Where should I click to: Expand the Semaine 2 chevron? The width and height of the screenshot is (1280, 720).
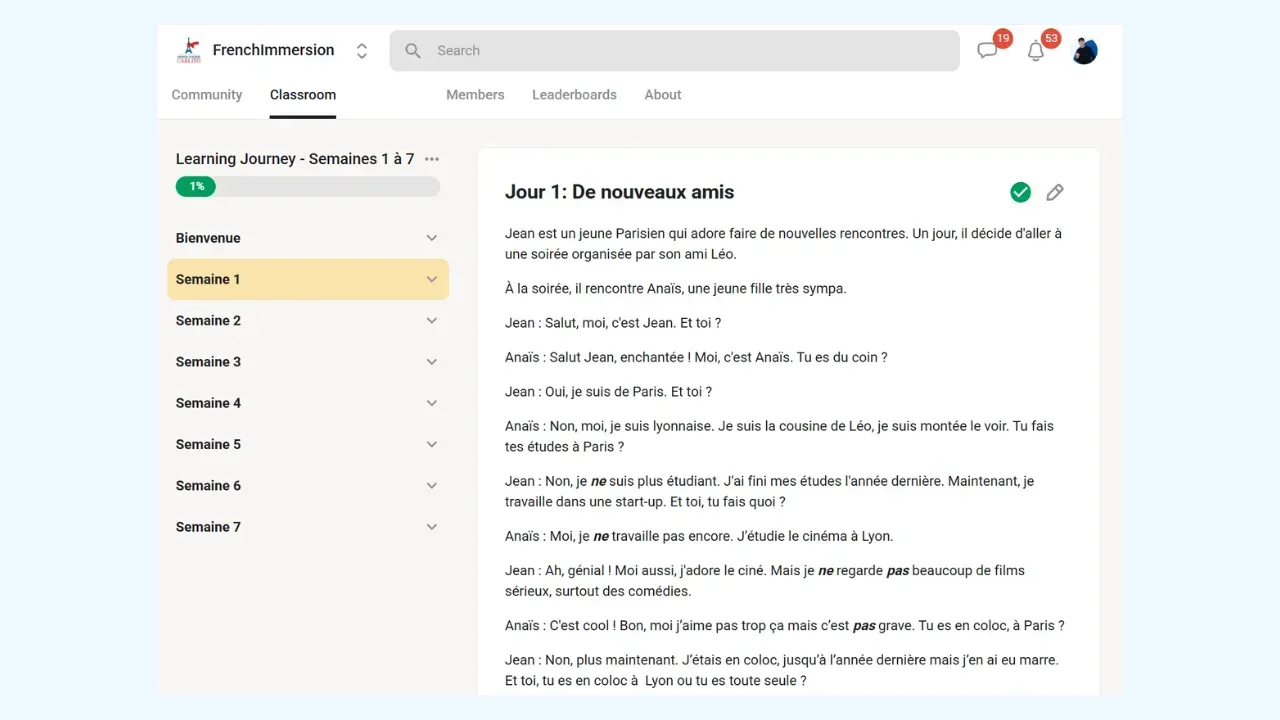point(432,321)
